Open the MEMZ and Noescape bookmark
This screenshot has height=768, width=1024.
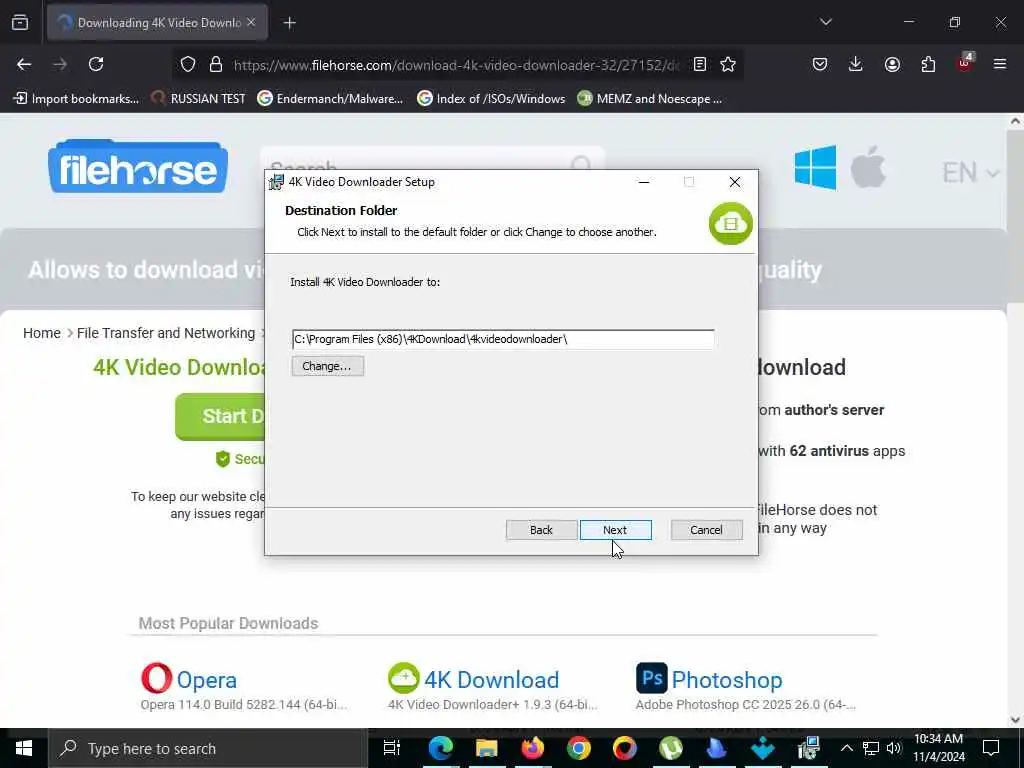pos(650,99)
